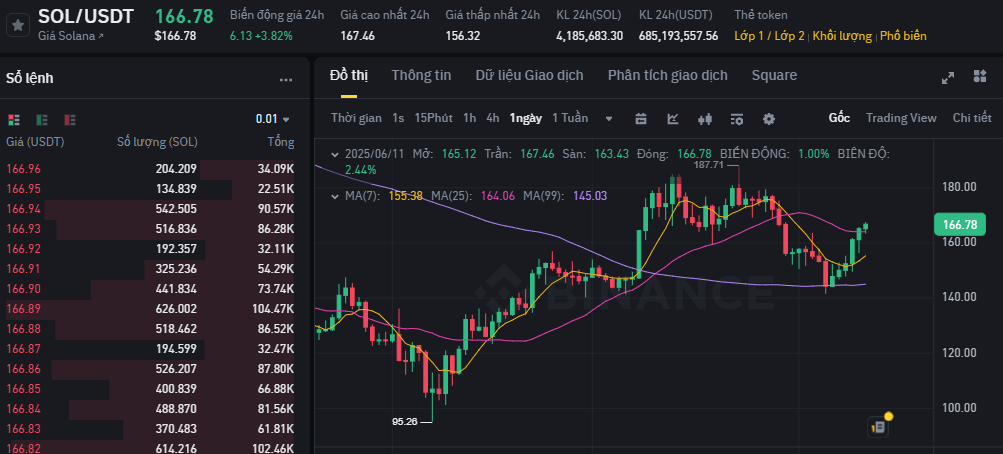Open the Giá Solana link
The width and height of the screenshot is (1003, 454).
pyautogui.click(x=71, y=36)
